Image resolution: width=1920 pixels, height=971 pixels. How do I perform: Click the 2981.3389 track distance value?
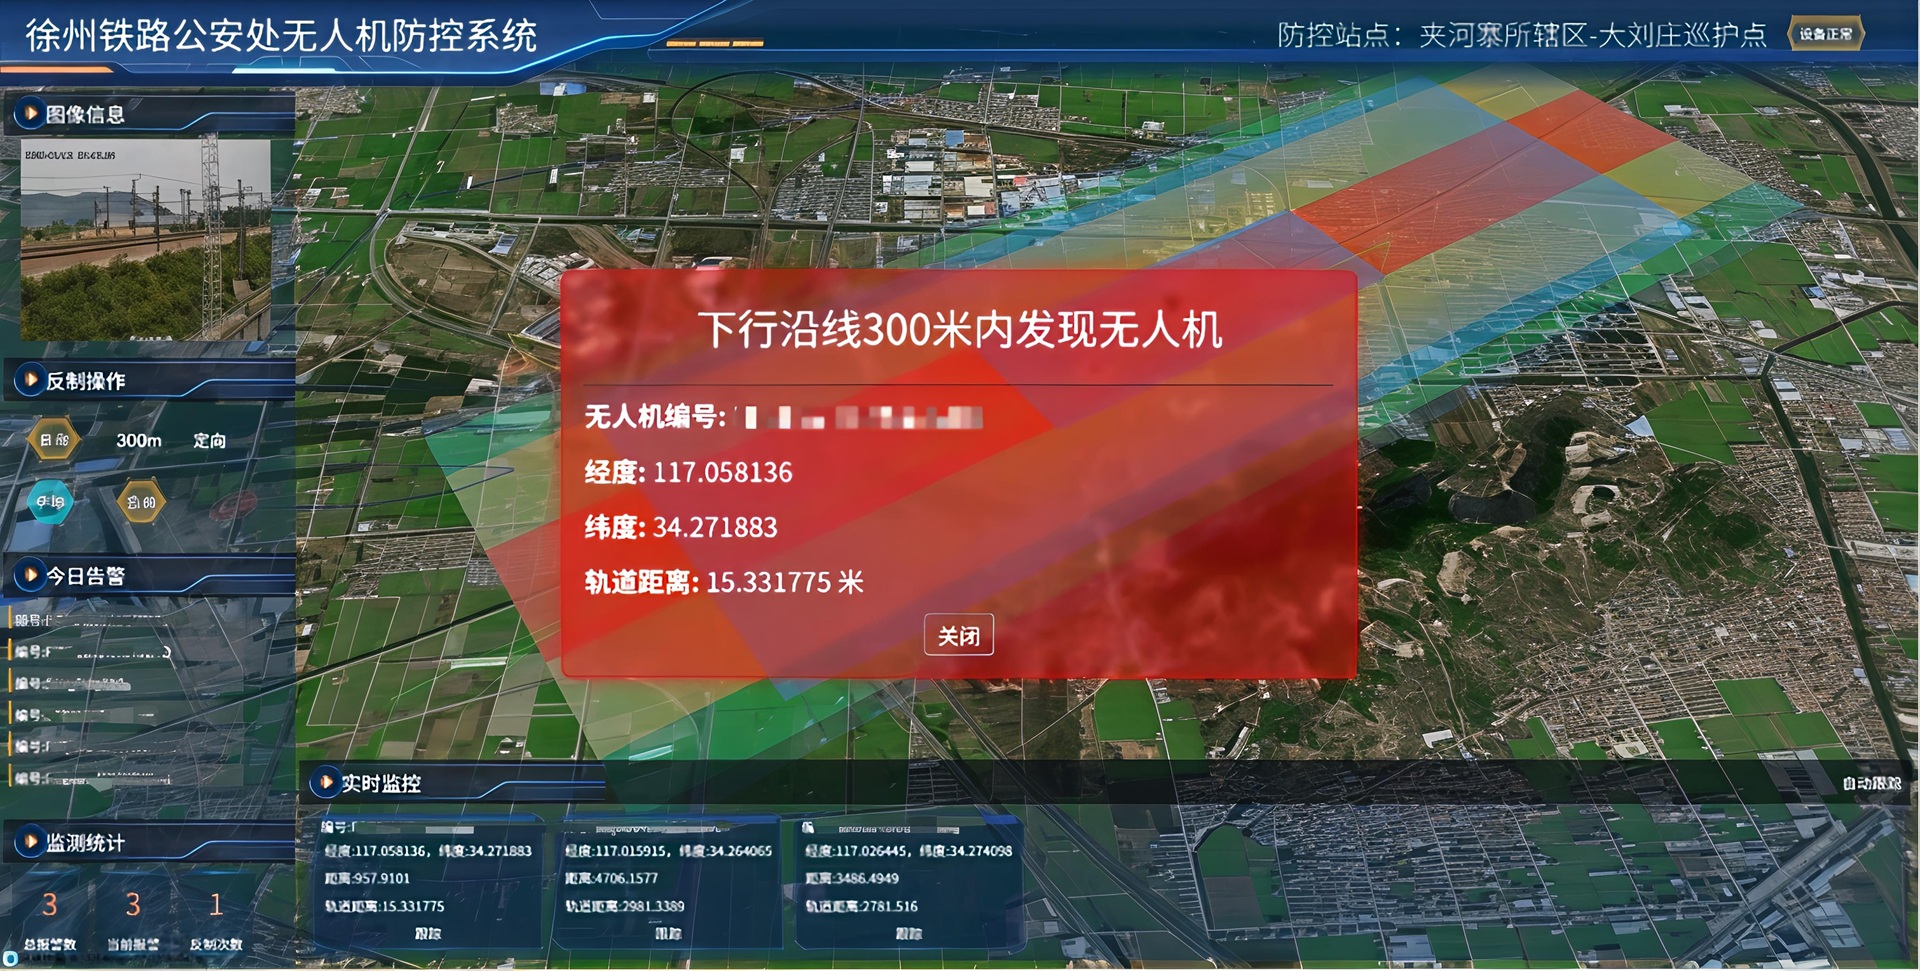point(651,906)
